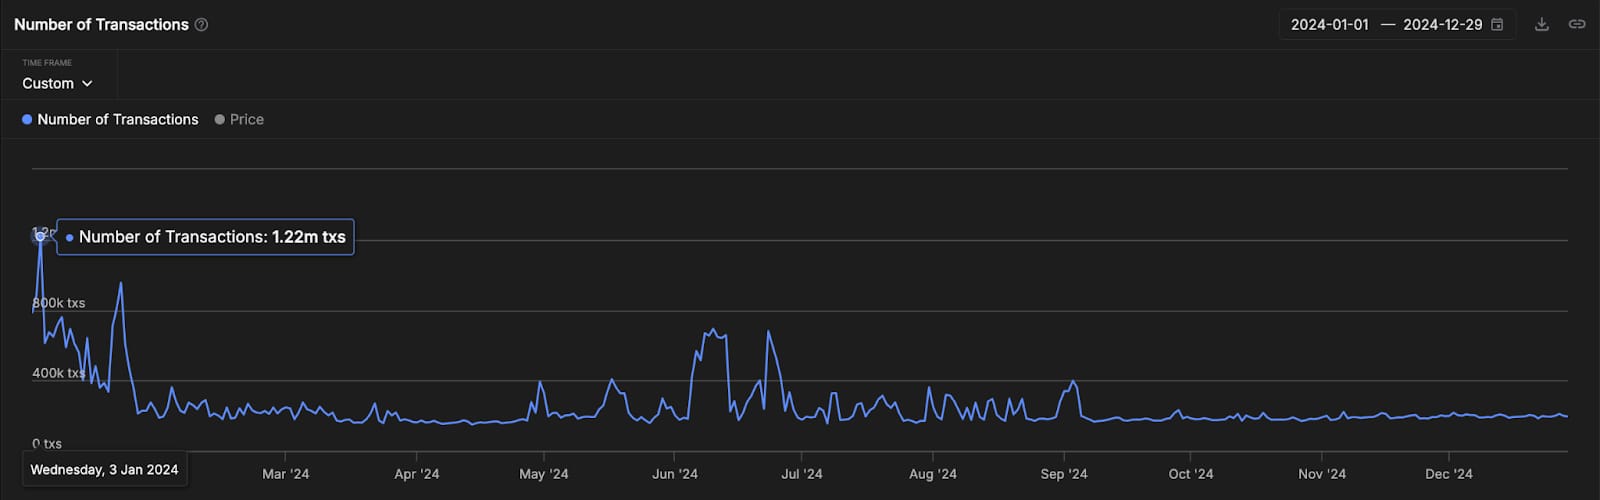Click the Sep '24 axis label
The height and width of the screenshot is (500, 1600).
pos(1063,474)
